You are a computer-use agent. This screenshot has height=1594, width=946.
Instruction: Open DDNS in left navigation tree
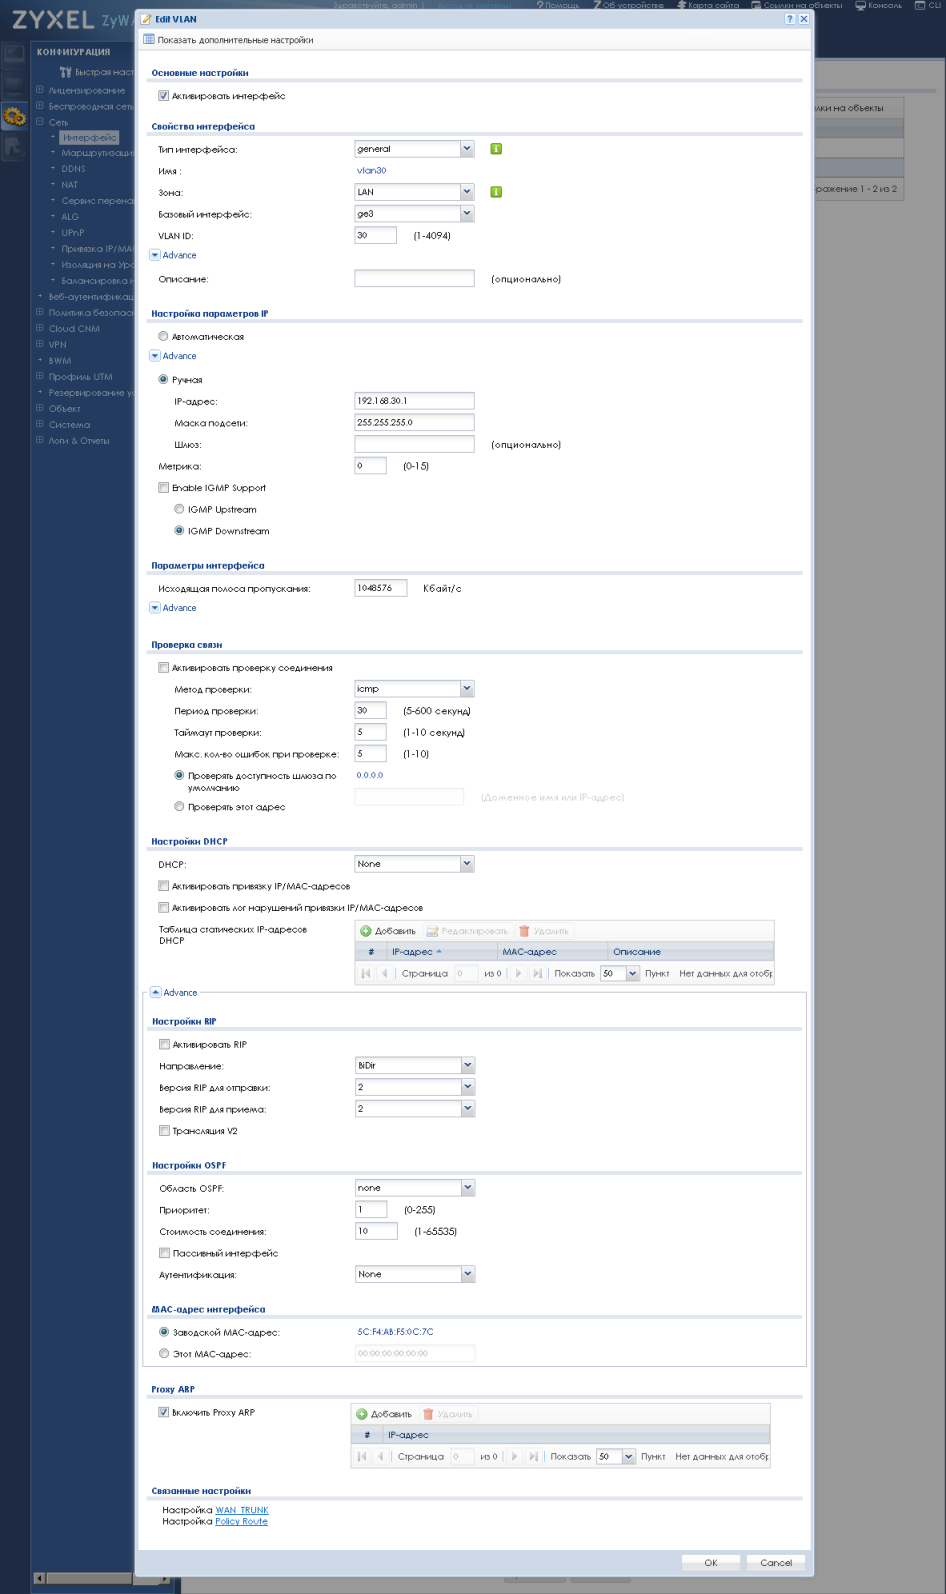(74, 169)
